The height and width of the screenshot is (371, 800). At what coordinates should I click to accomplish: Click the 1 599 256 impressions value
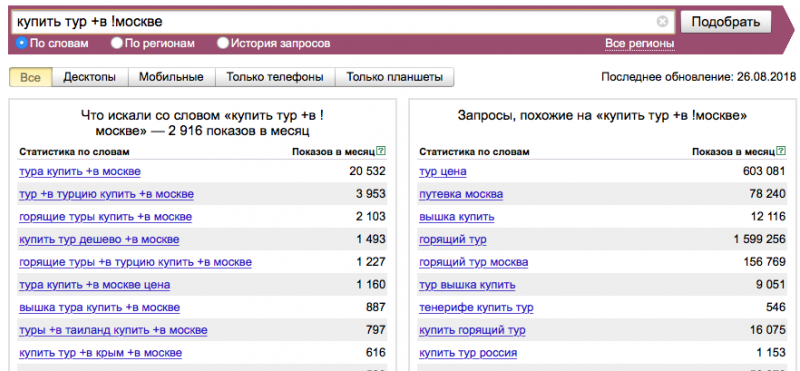click(760, 239)
